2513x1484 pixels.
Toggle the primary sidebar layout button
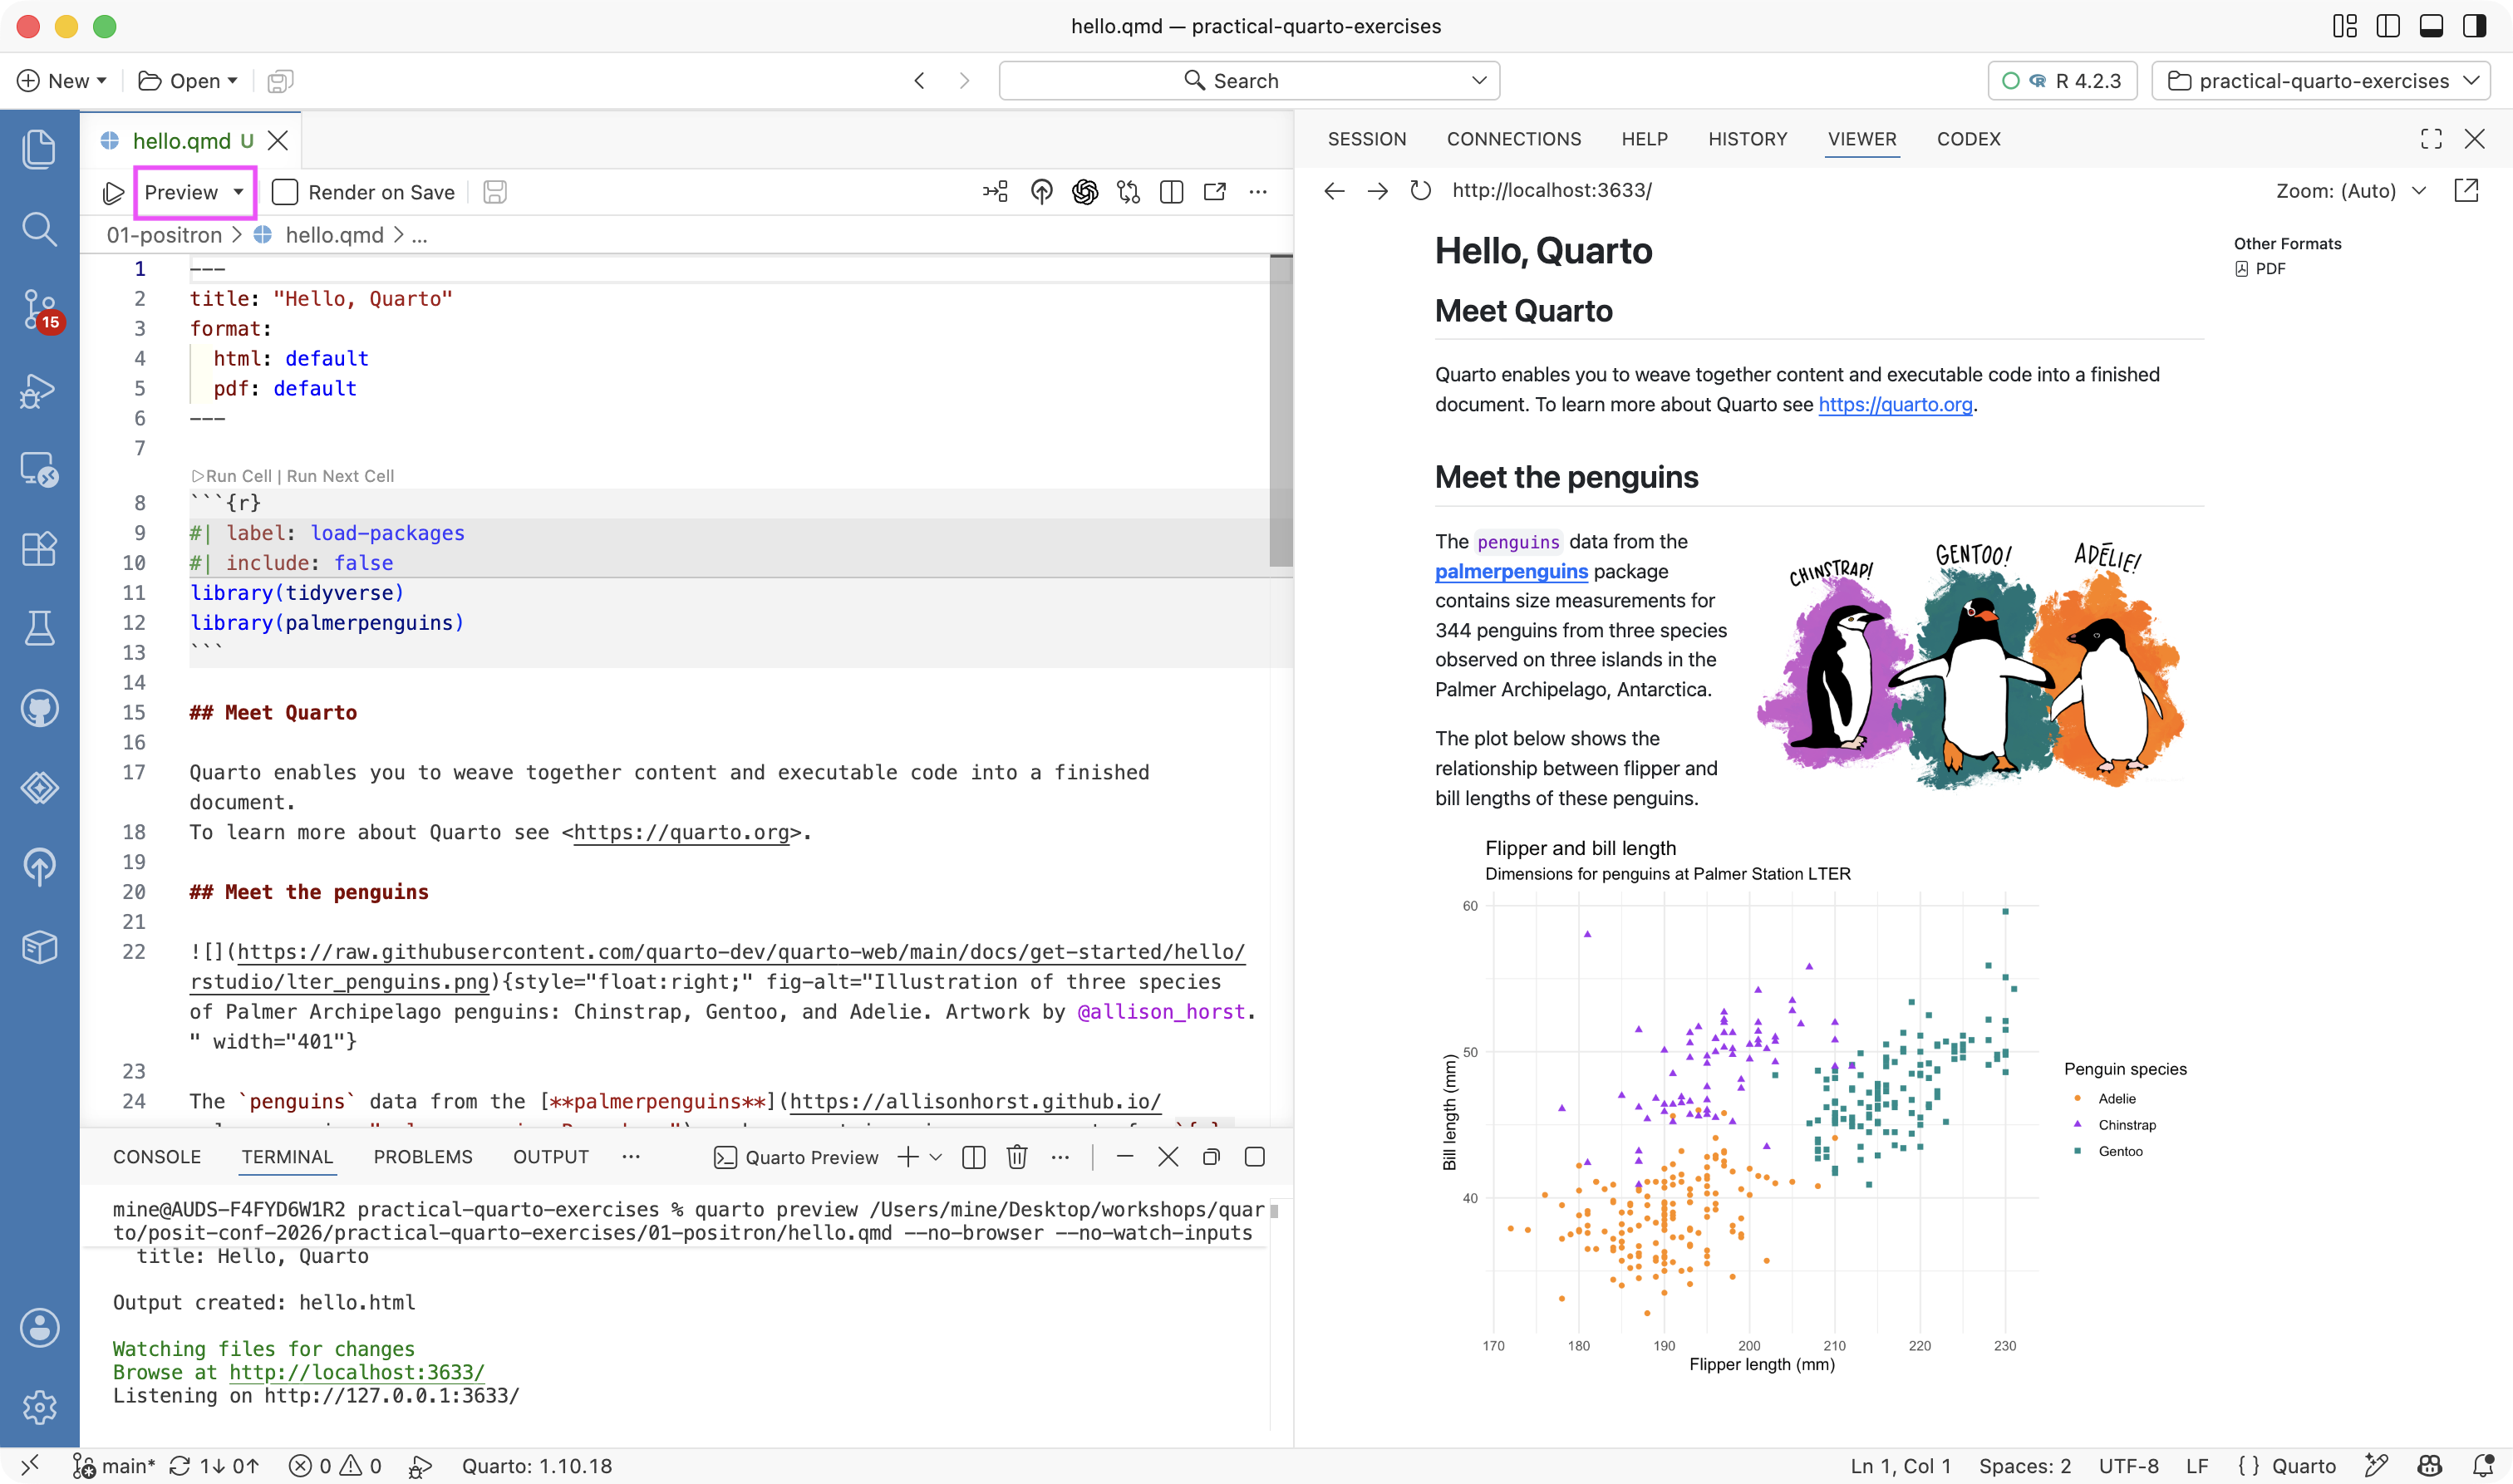click(2388, 26)
